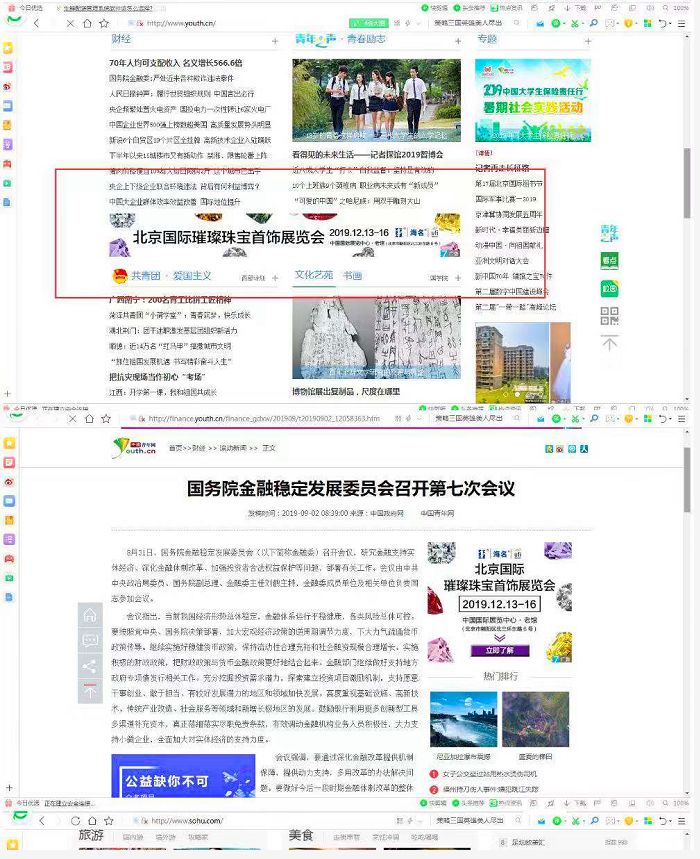Open comments via the article's floating speech-bubble icon
Viewport: 700px width, 859px height.
coord(90,640)
